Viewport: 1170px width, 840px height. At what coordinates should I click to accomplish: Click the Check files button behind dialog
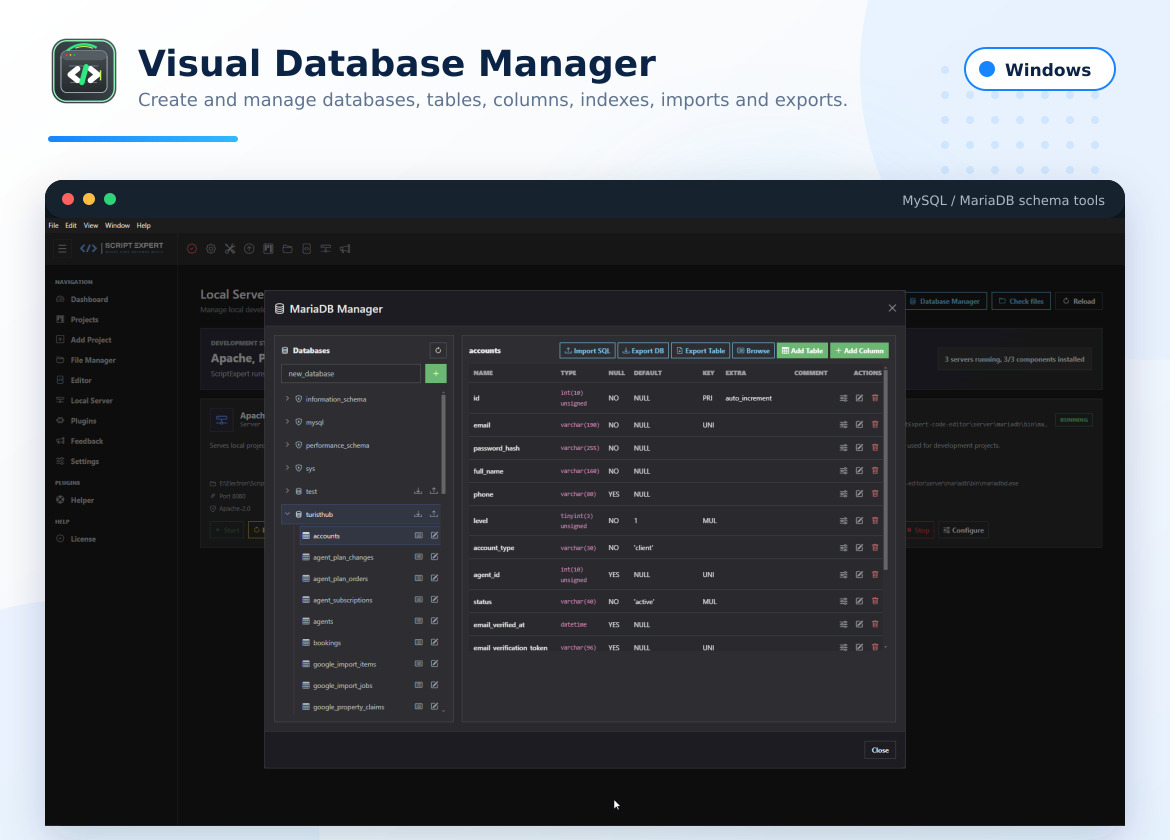click(x=1021, y=301)
